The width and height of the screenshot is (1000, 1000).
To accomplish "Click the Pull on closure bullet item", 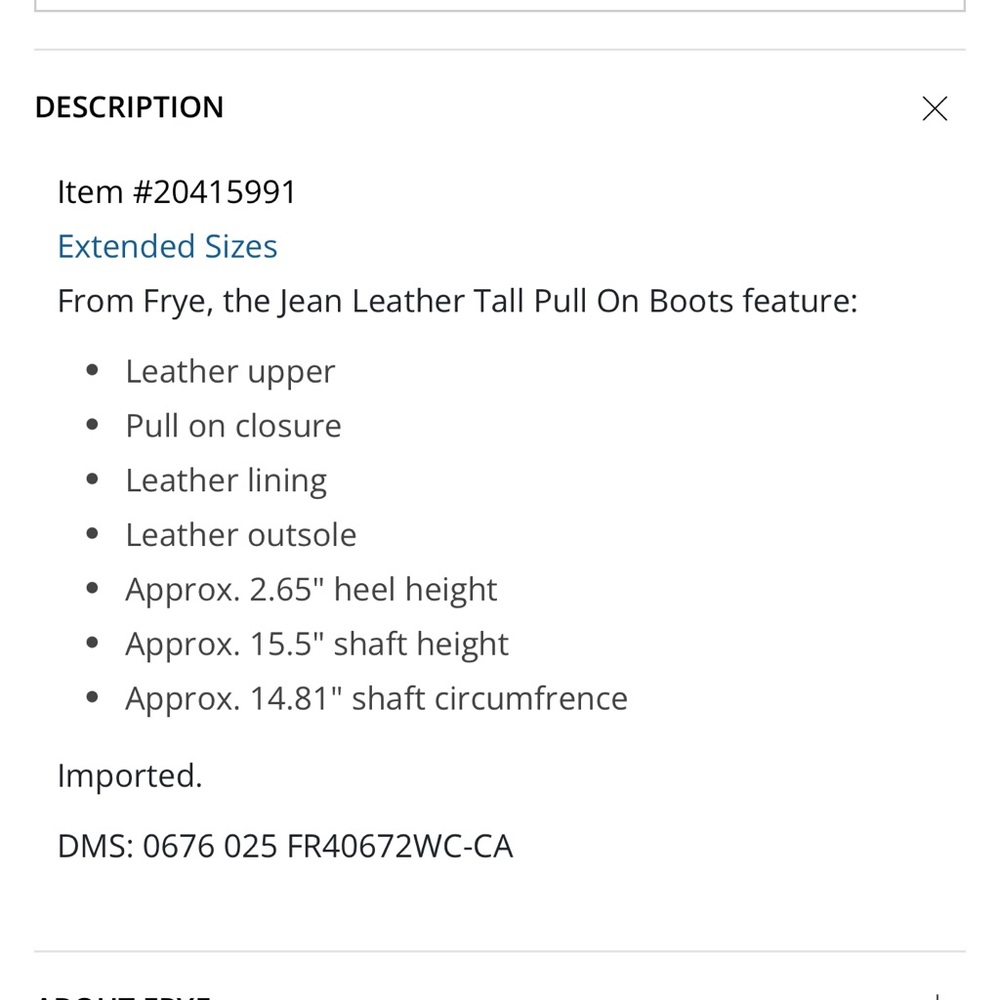I will pos(233,425).
